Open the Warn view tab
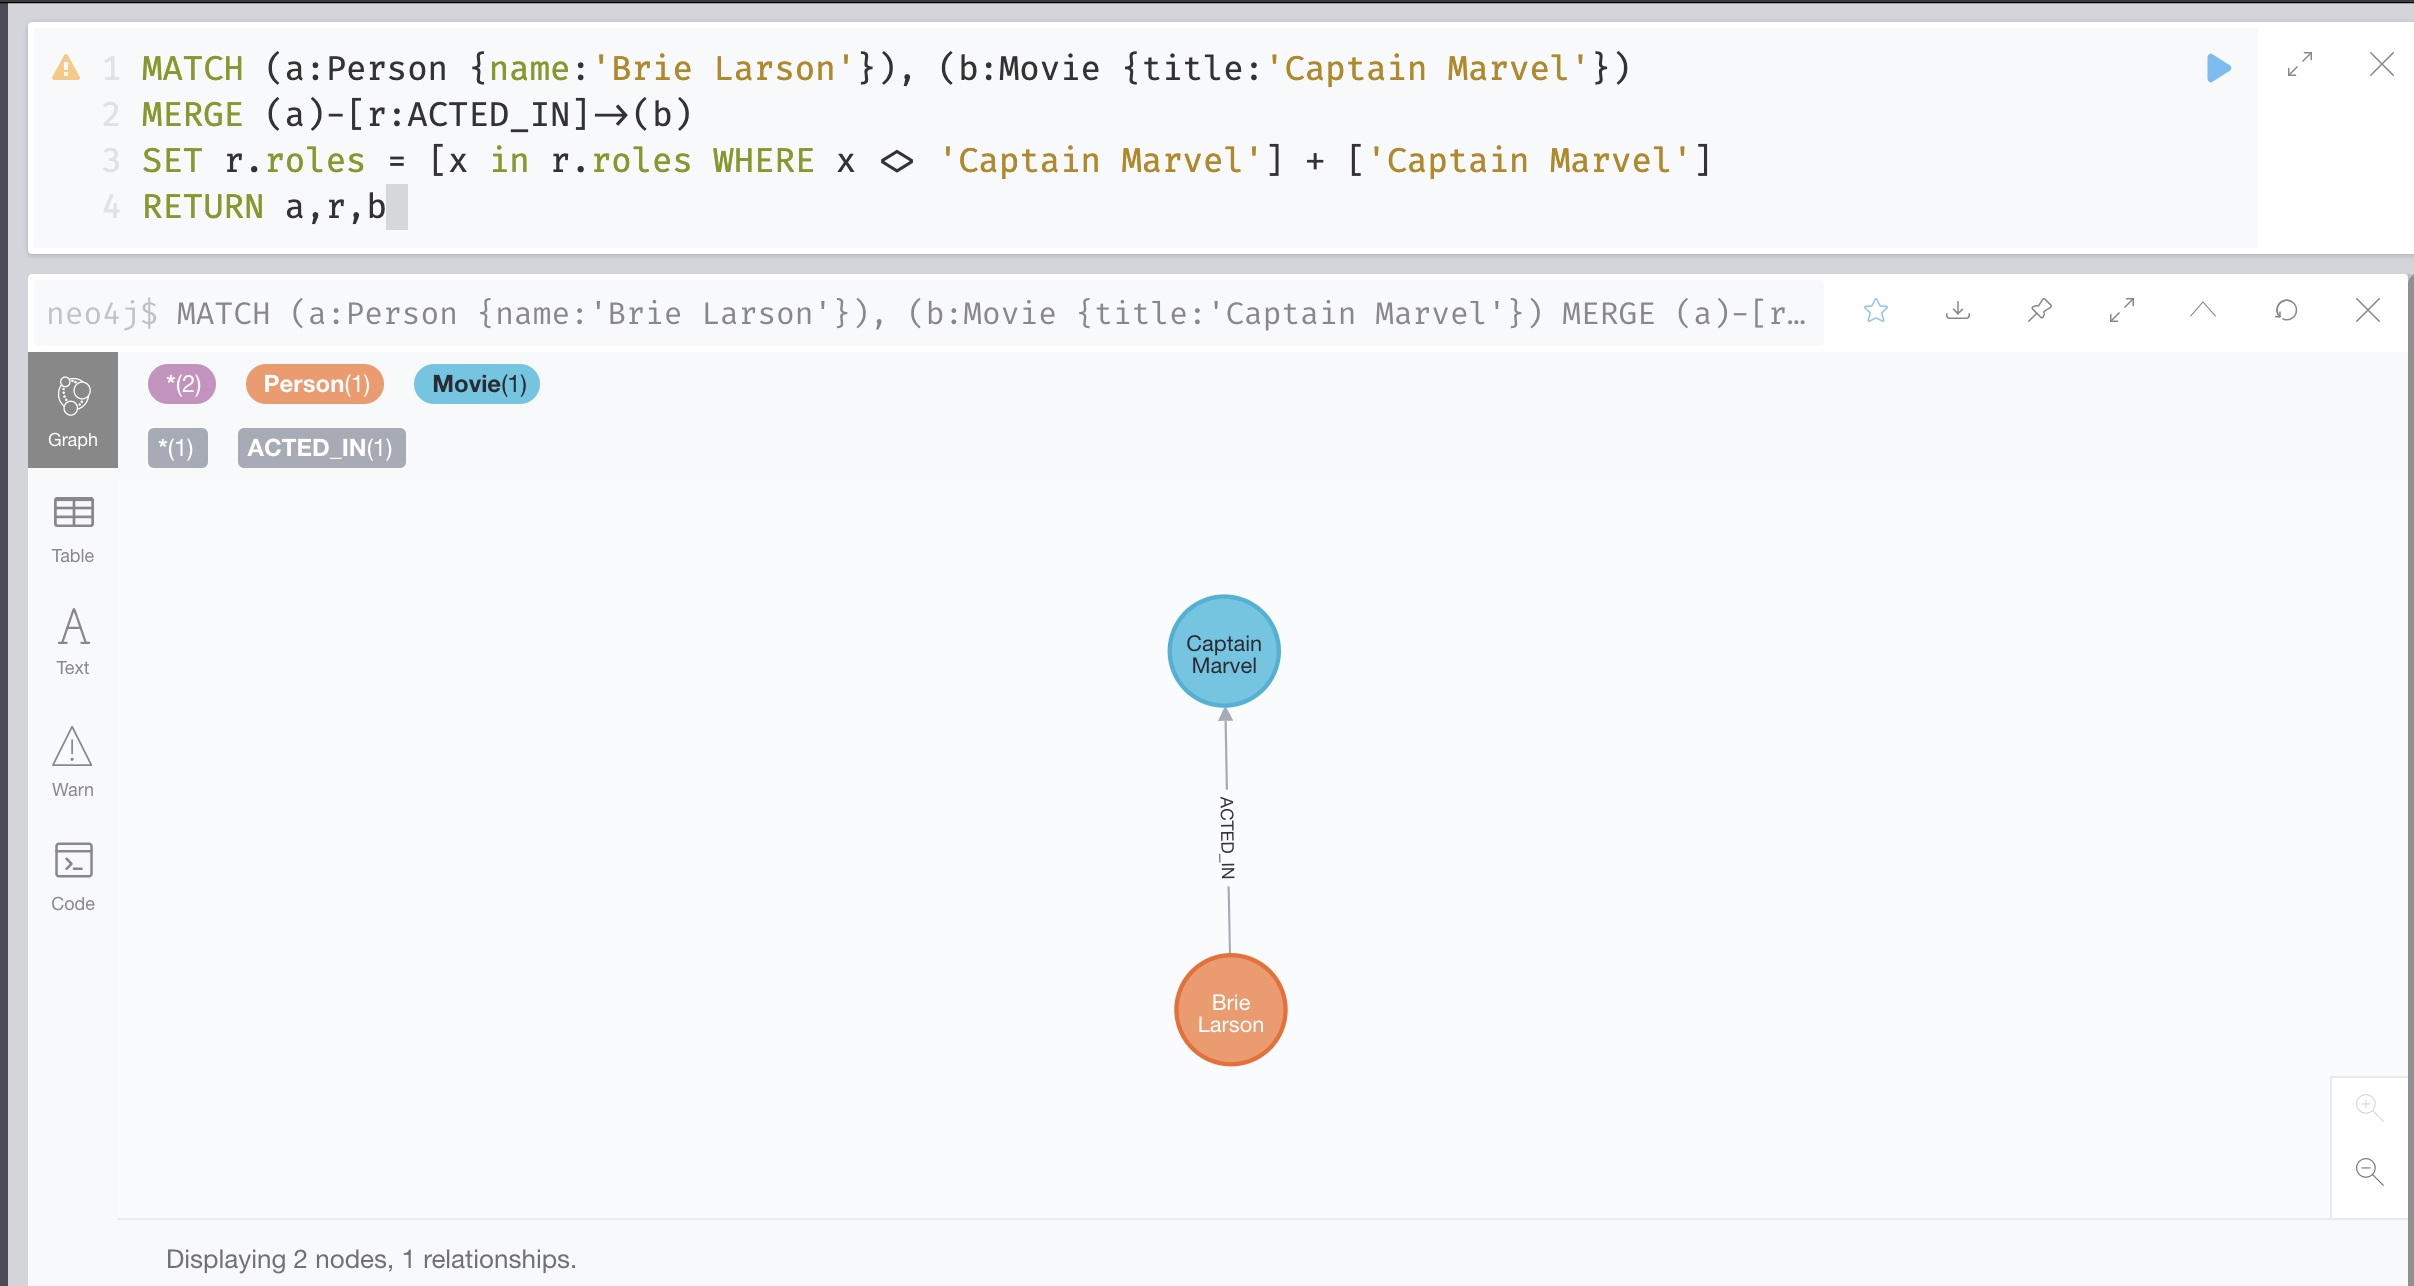This screenshot has width=2414, height=1286. (x=73, y=762)
